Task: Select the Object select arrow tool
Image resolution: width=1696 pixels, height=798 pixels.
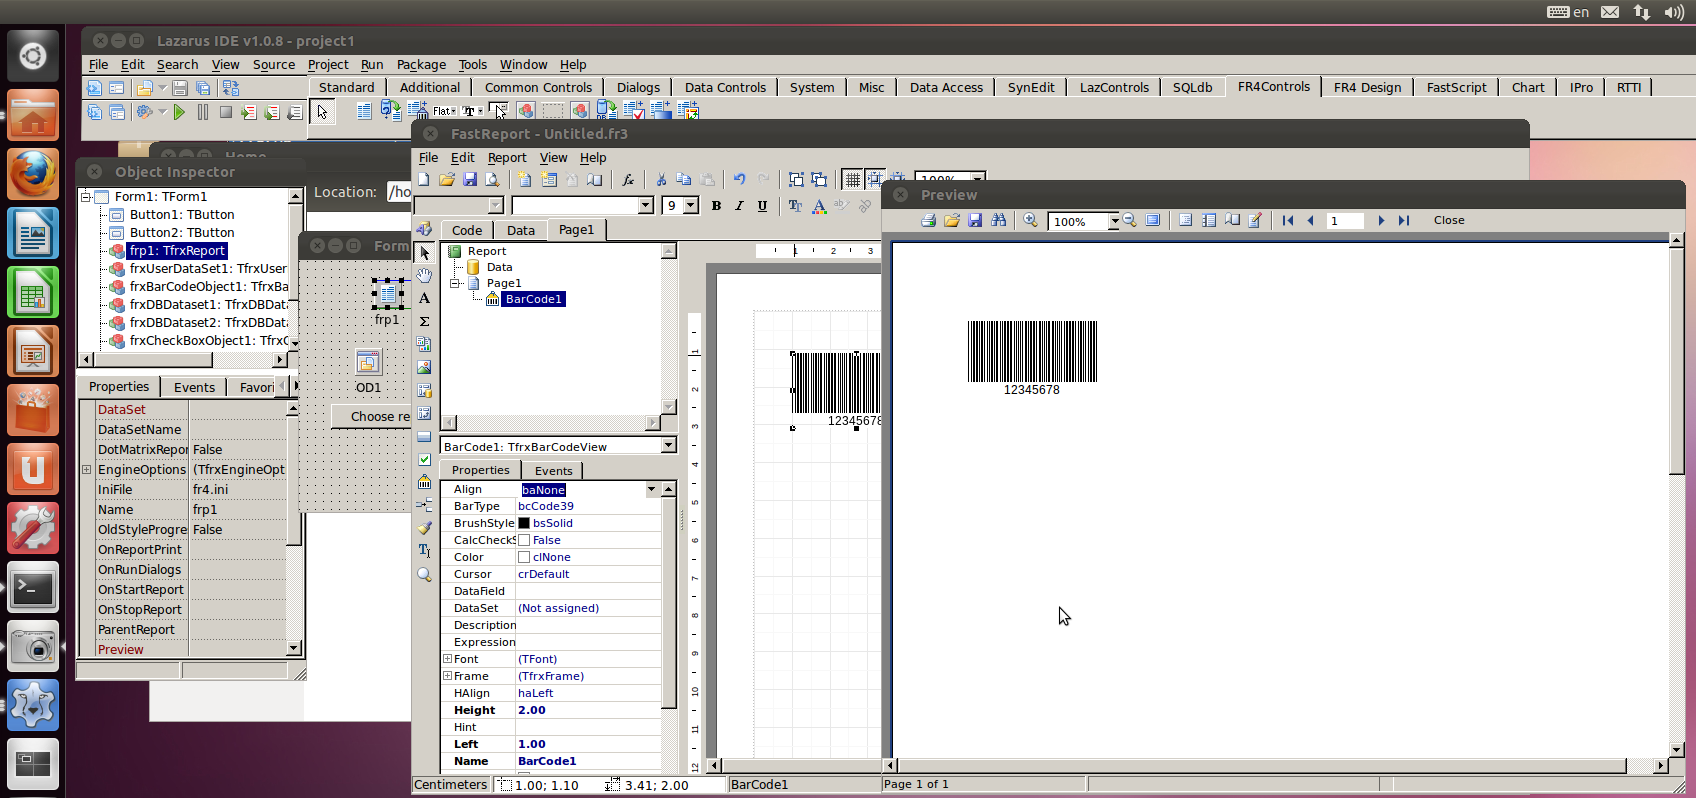Action: pos(425,253)
